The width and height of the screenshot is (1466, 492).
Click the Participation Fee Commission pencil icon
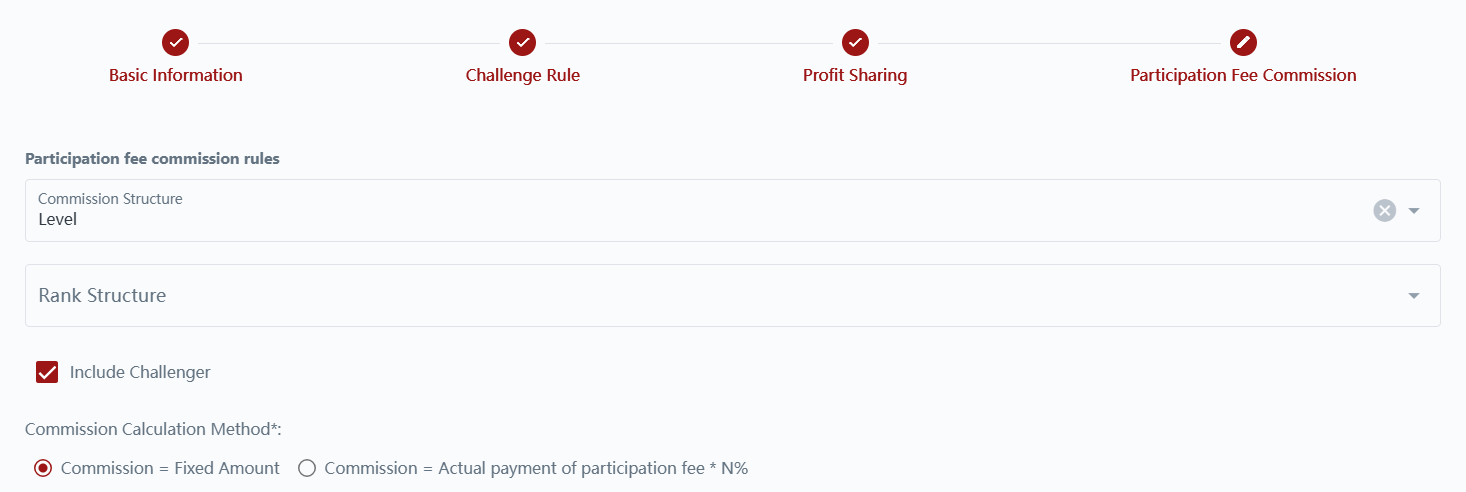(x=1243, y=43)
